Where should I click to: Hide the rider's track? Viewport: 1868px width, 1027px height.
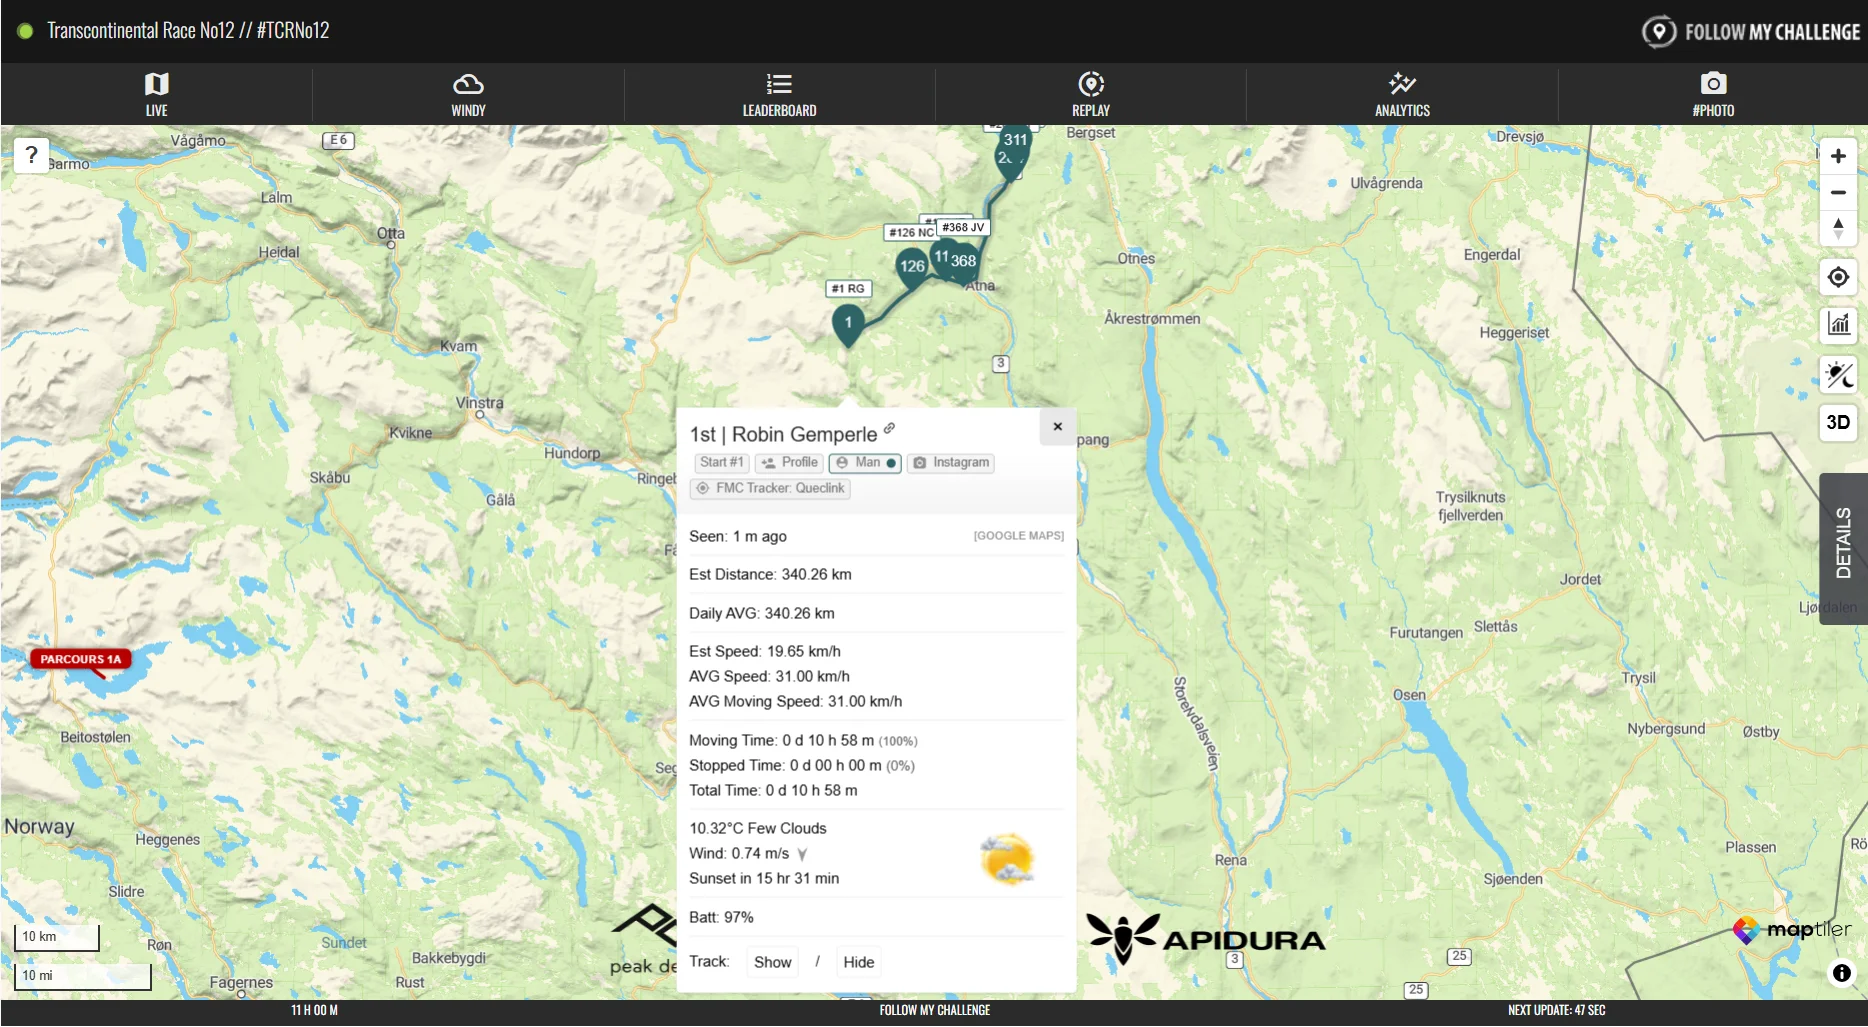tap(858, 962)
